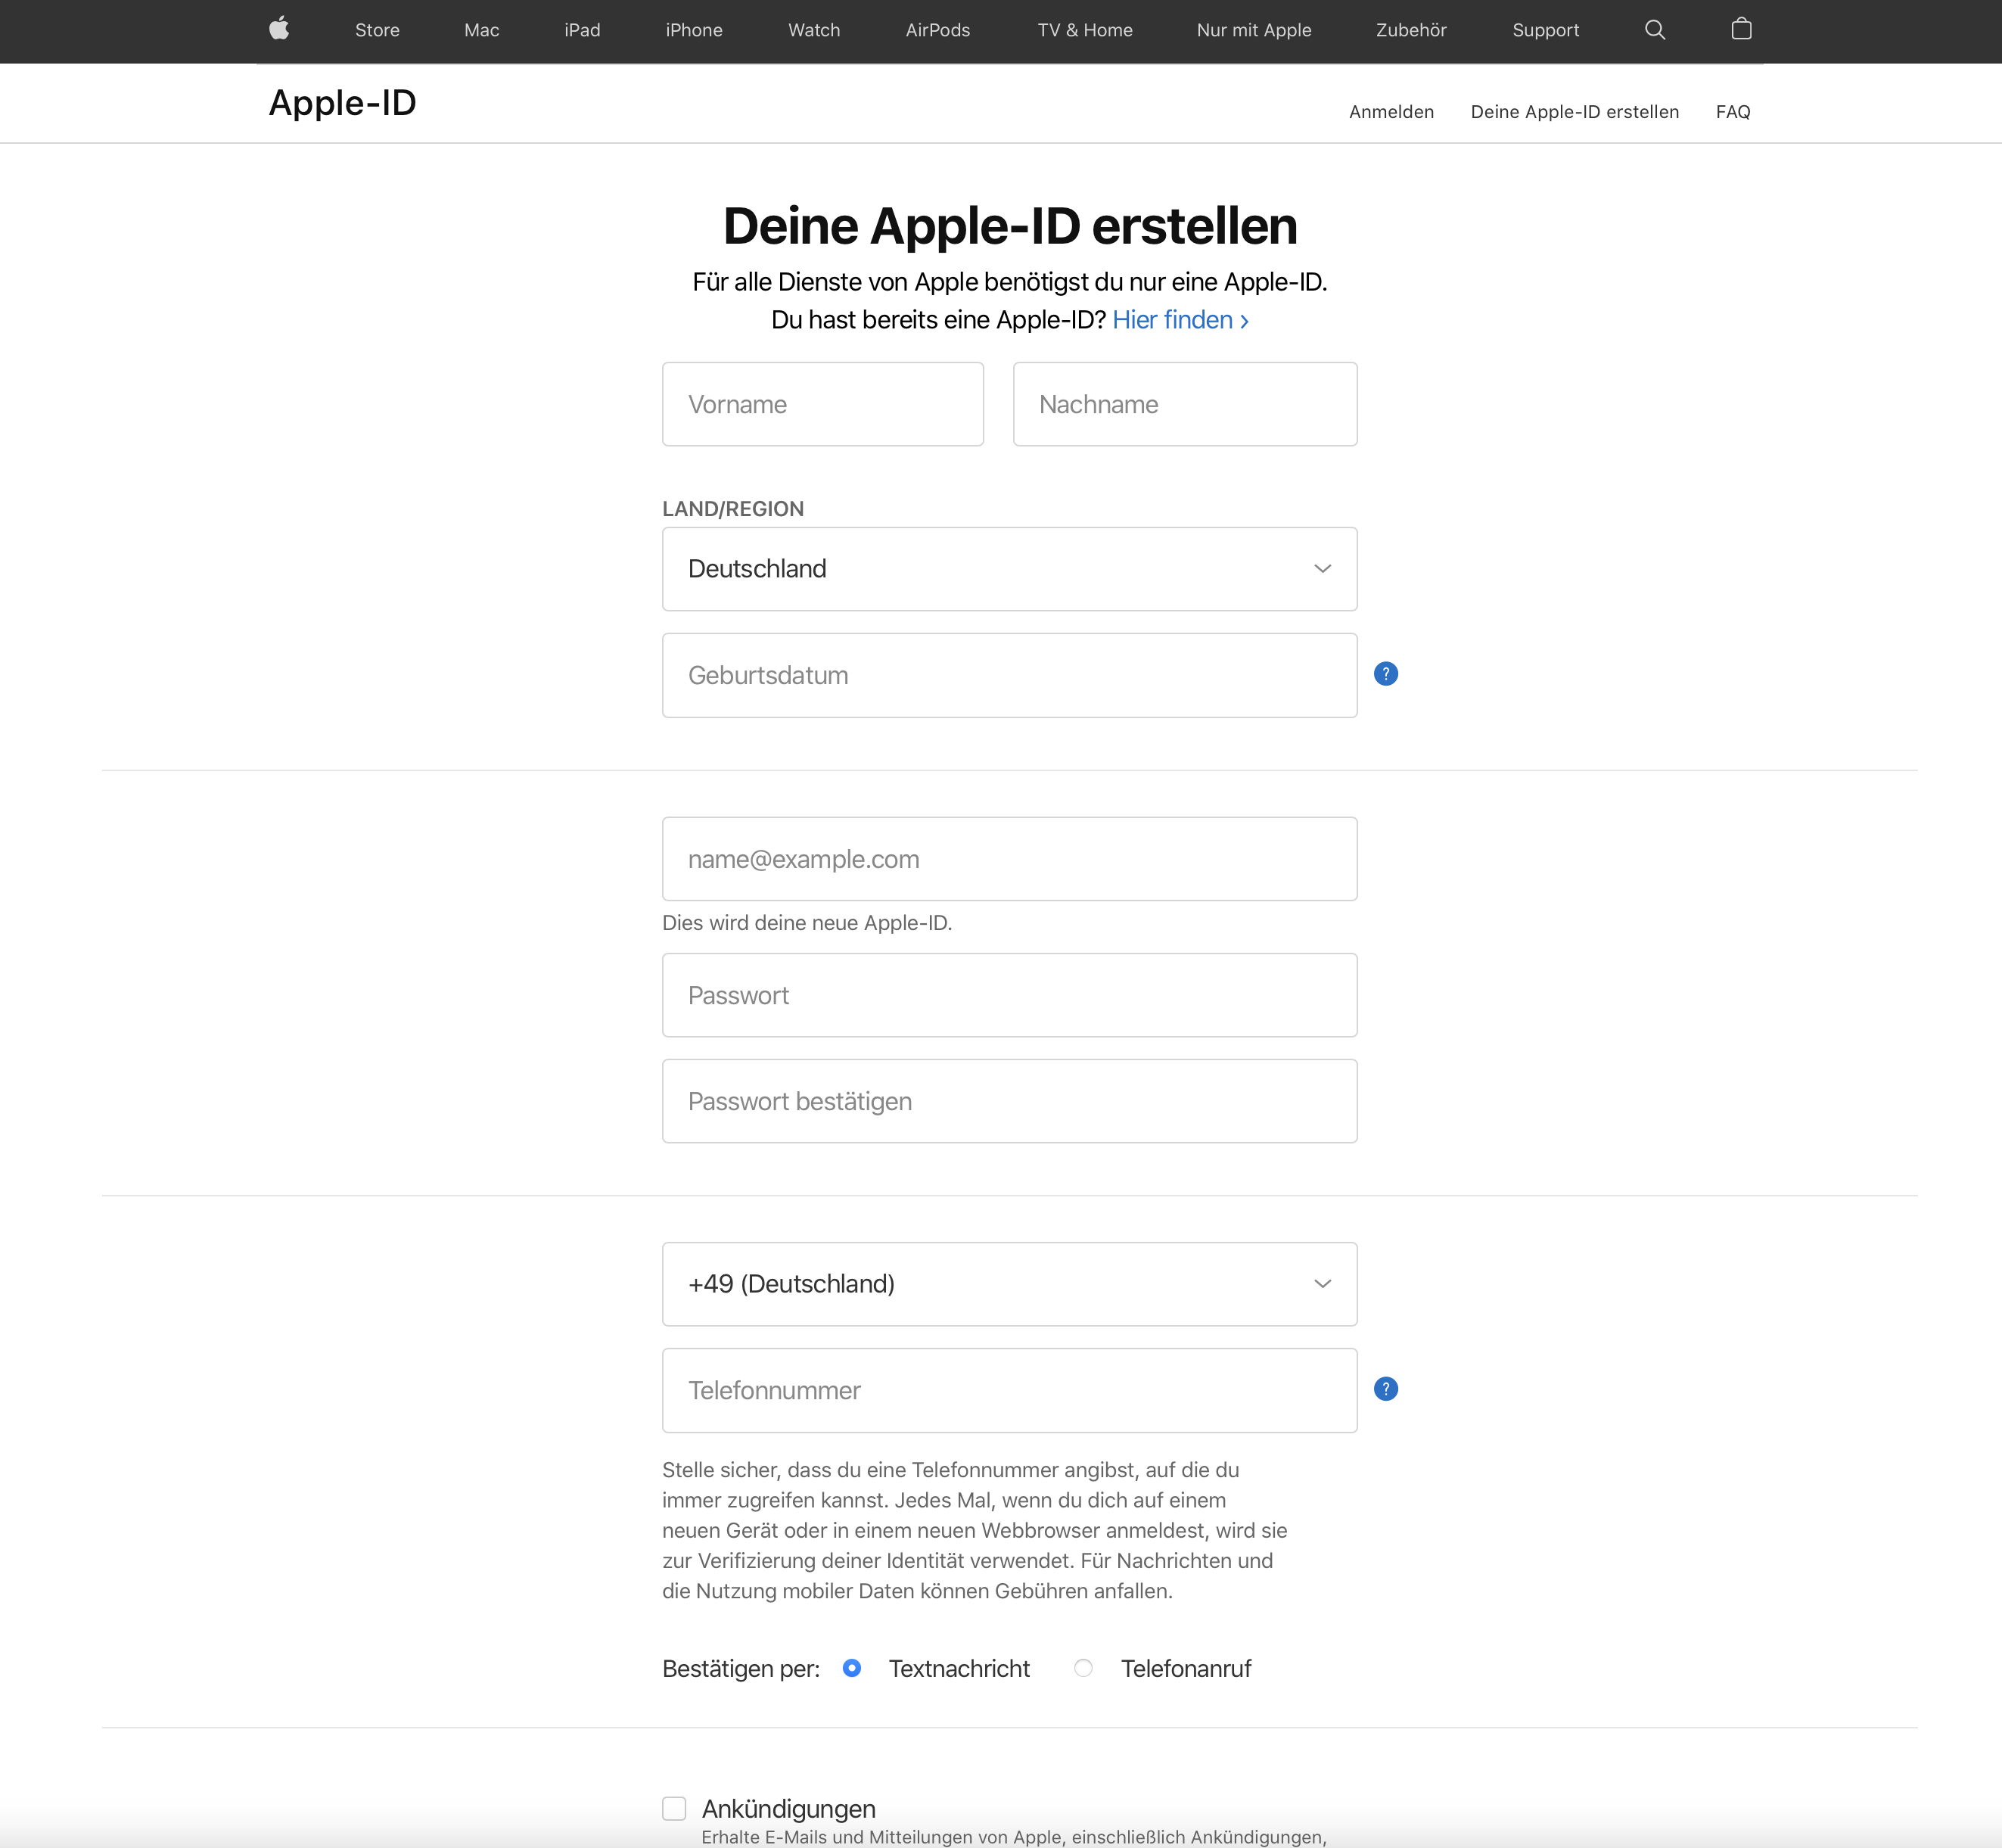Click the Apple logo in navigation bar

(x=279, y=29)
